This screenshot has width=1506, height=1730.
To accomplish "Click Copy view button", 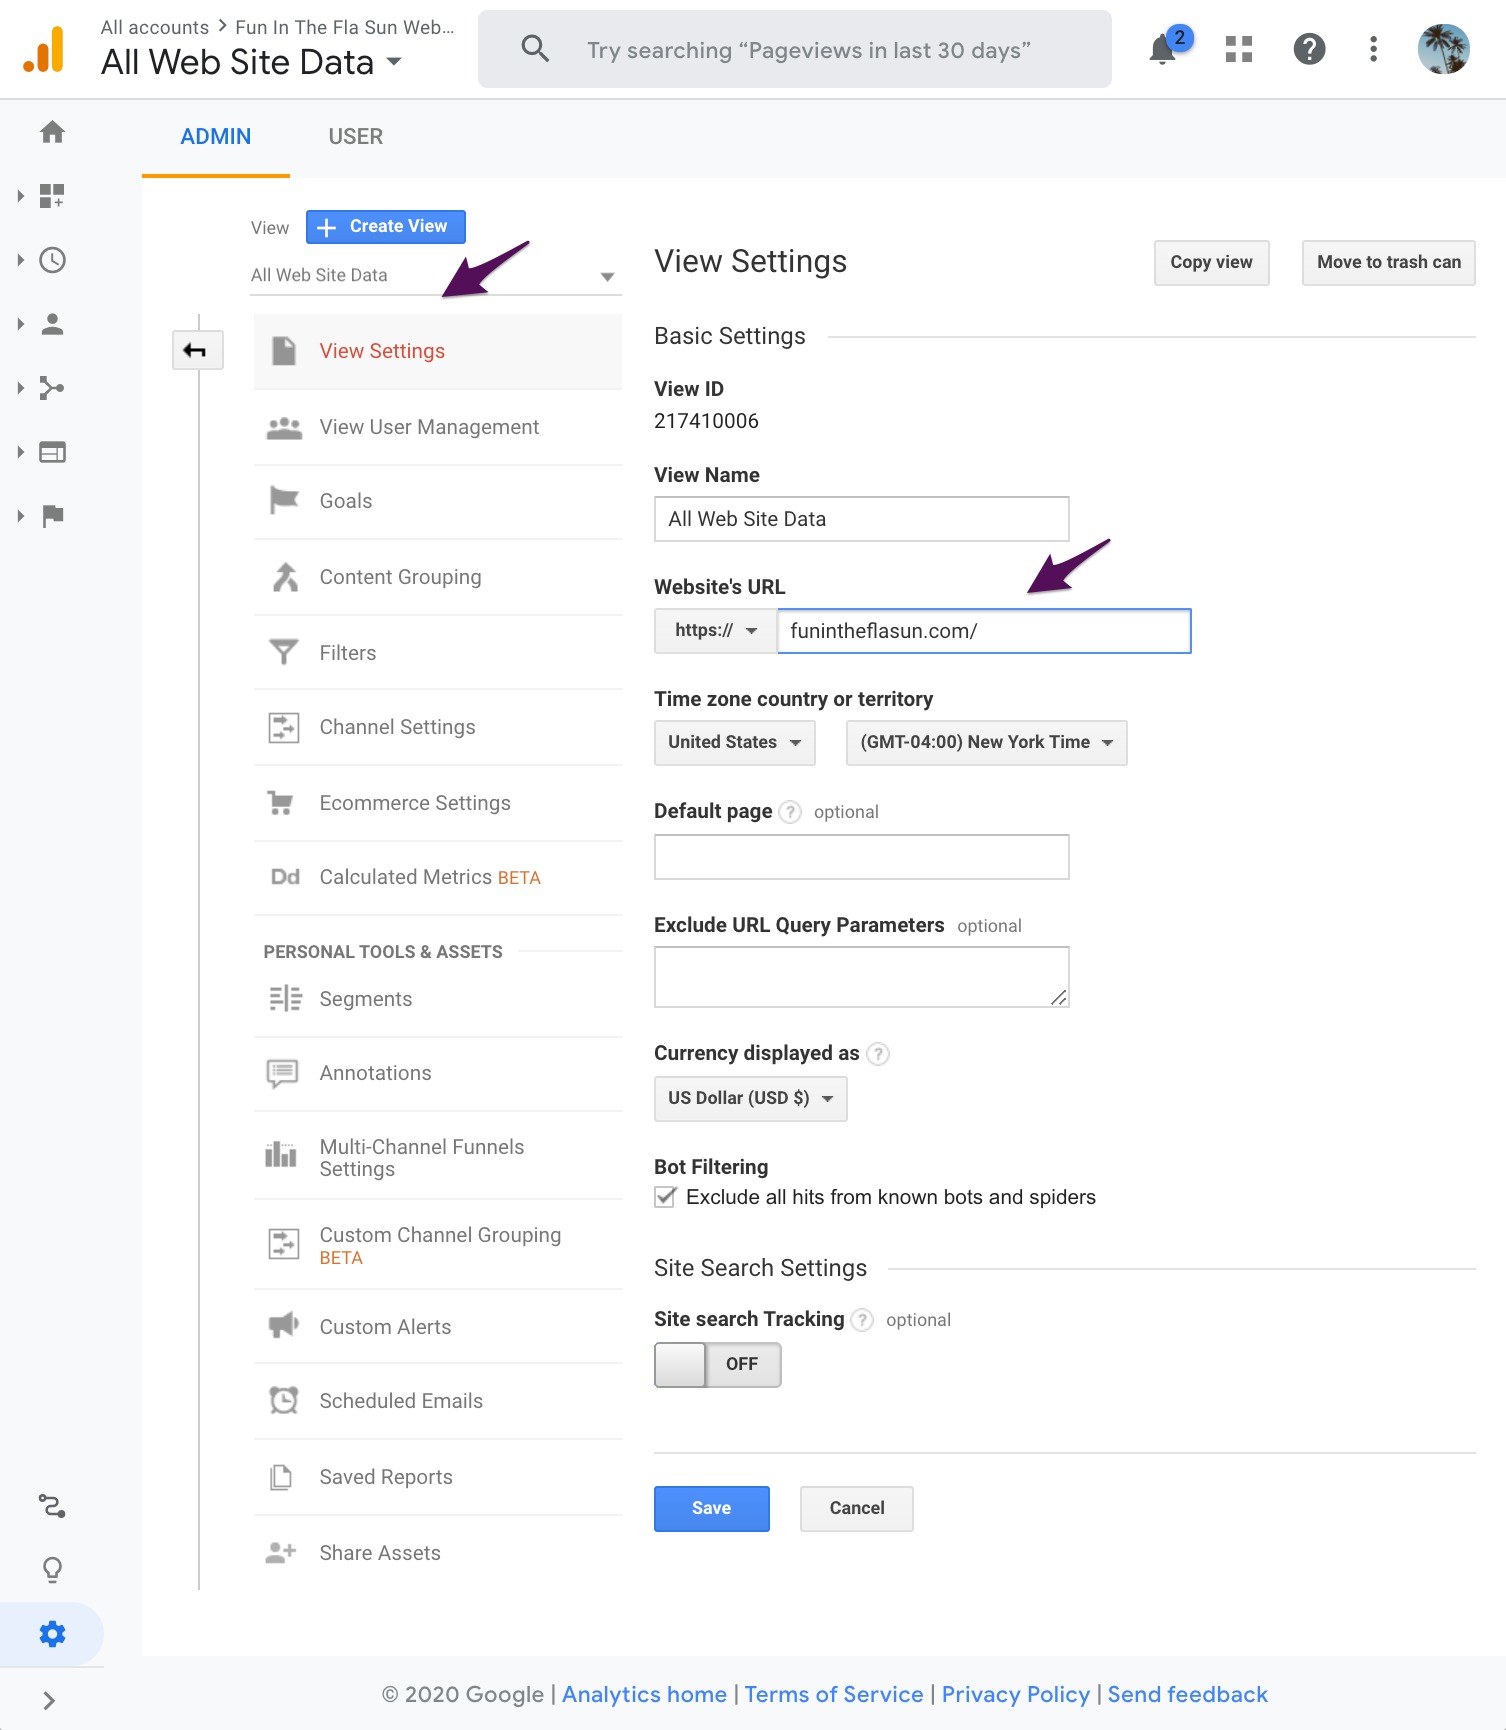I will click(1211, 263).
